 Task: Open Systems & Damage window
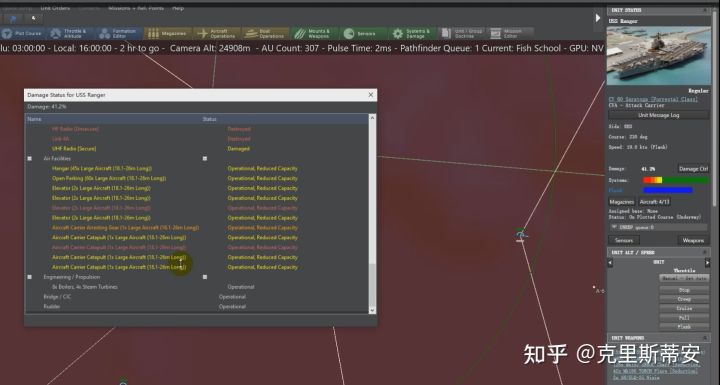click(412, 33)
